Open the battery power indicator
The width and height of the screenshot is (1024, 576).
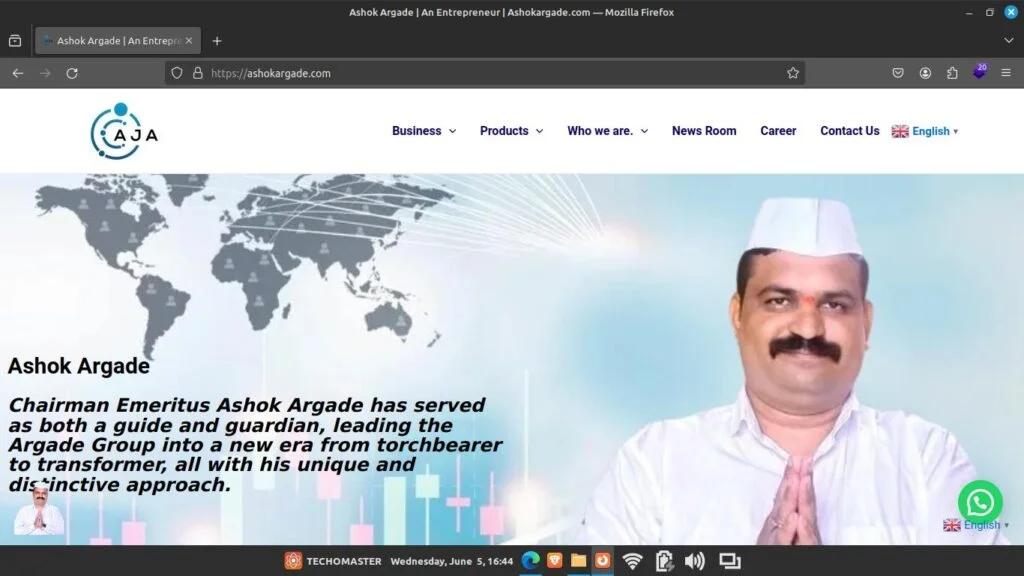664,561
